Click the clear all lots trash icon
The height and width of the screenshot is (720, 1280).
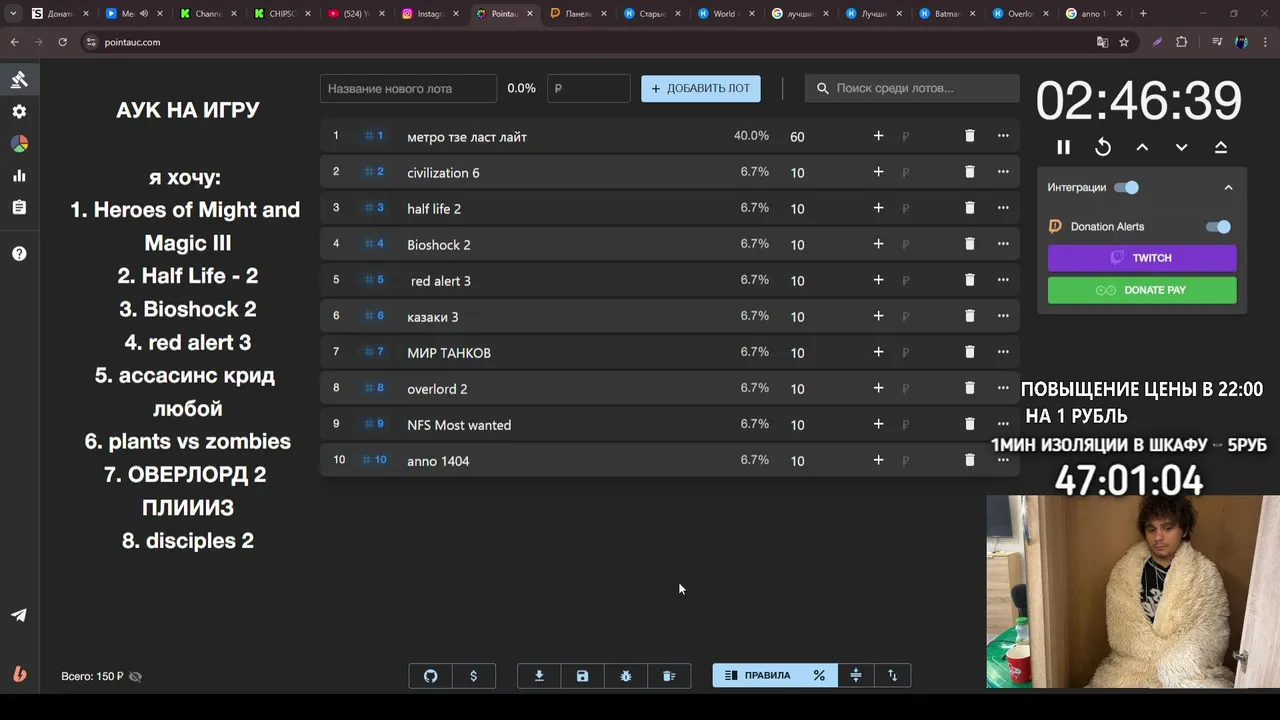669,676
